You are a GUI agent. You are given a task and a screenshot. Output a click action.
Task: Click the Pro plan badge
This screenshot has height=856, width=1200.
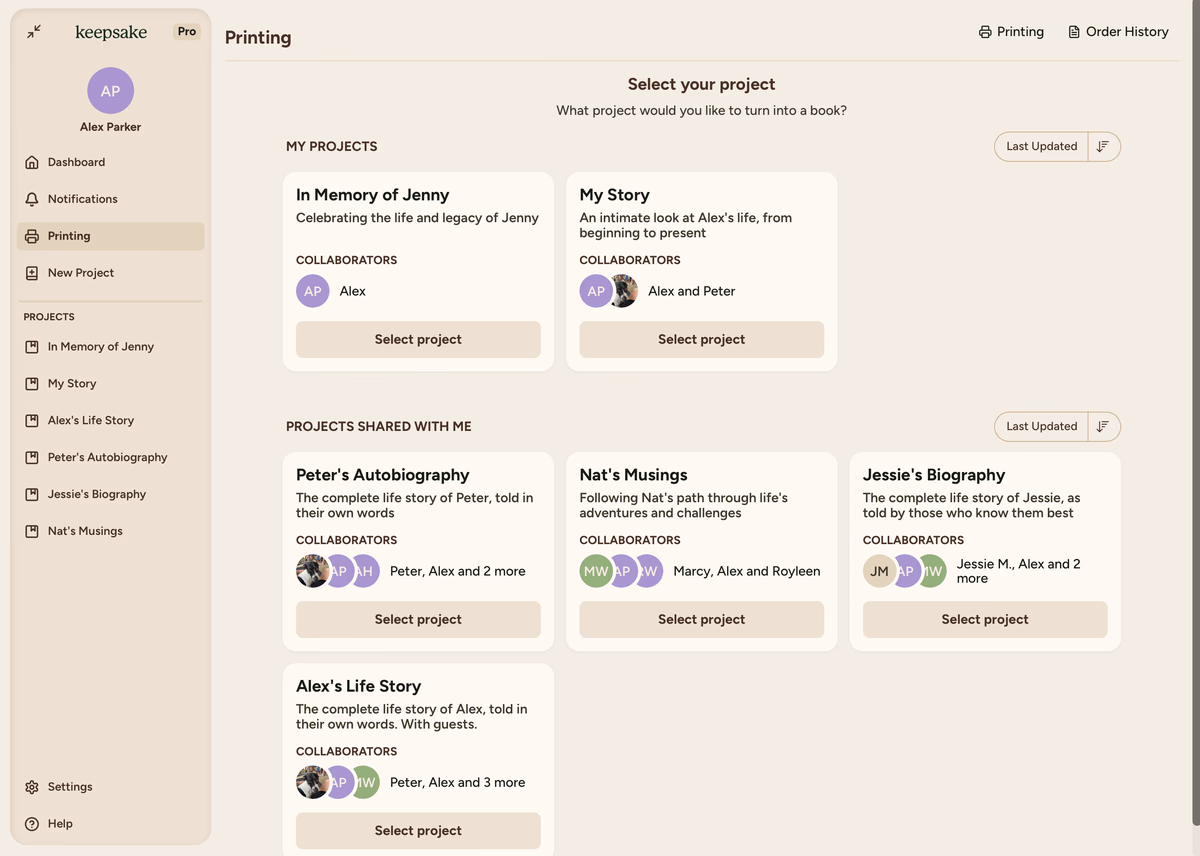tap(187, 32)
